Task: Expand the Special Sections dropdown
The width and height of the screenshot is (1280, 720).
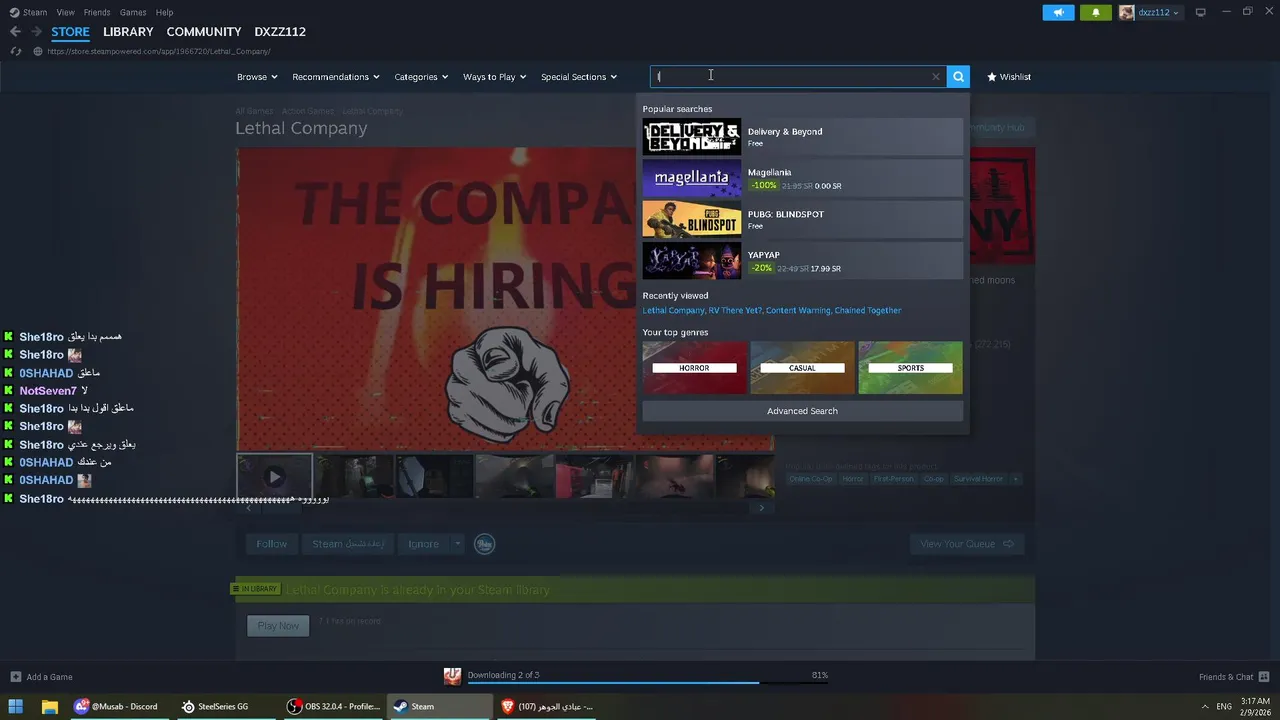Action: (579, 77)
